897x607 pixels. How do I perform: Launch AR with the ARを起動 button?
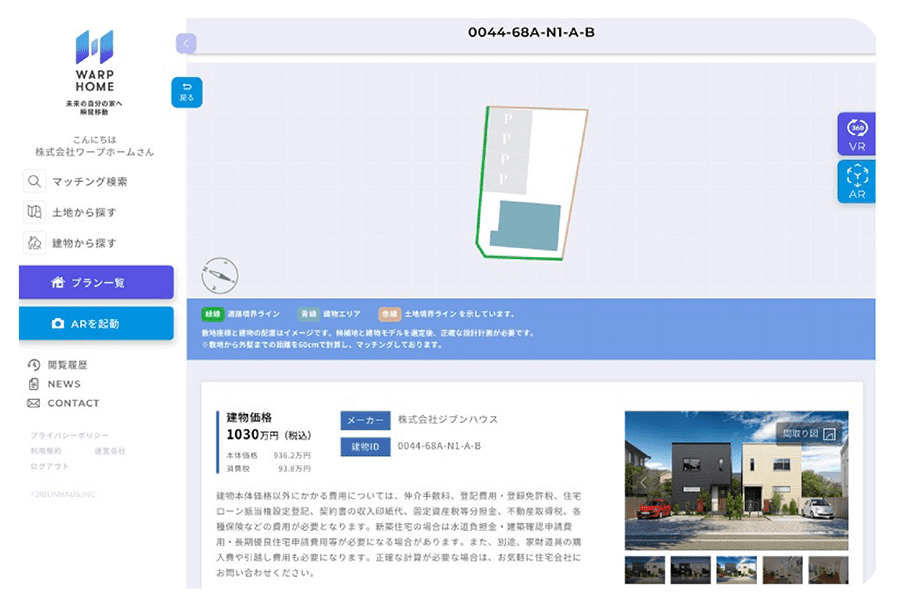click(96, 323)
